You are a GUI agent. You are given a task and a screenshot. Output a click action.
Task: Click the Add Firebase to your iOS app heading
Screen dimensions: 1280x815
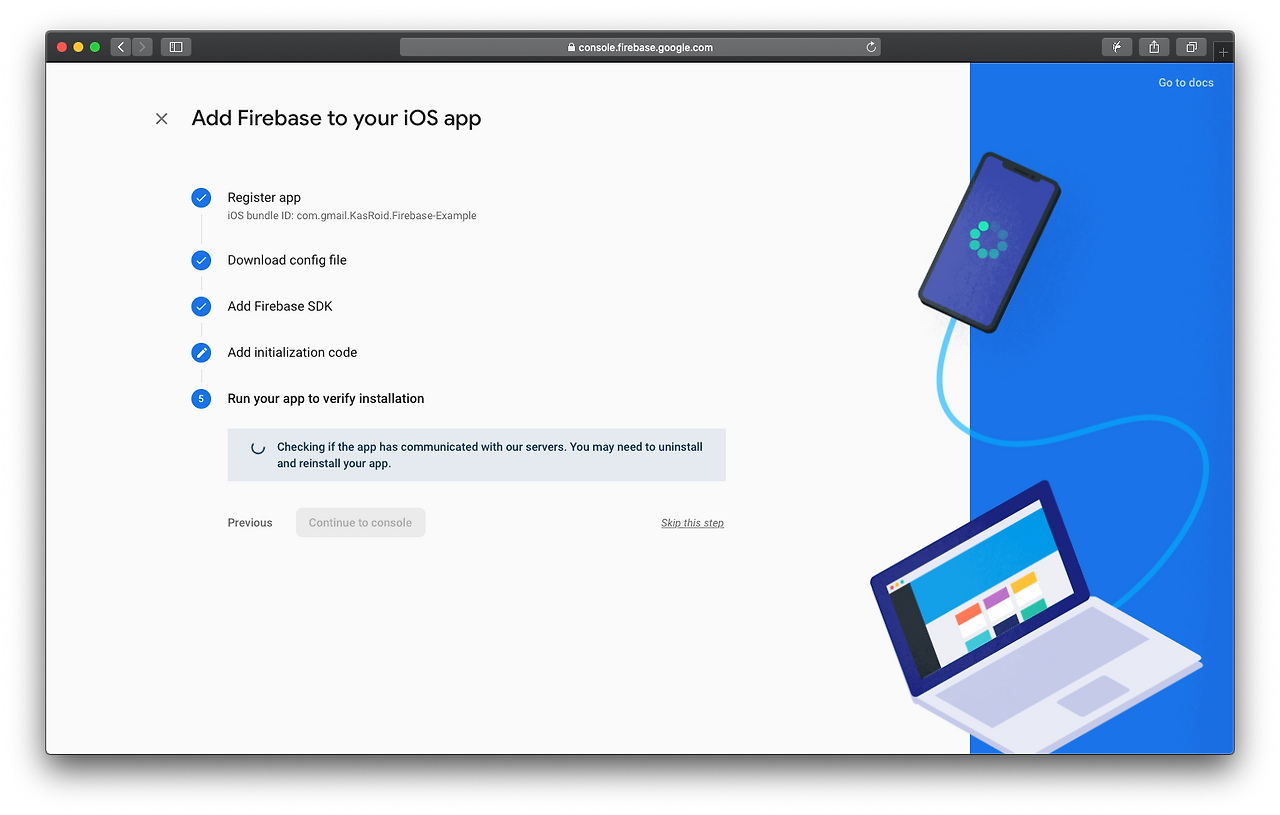[336, 118]
